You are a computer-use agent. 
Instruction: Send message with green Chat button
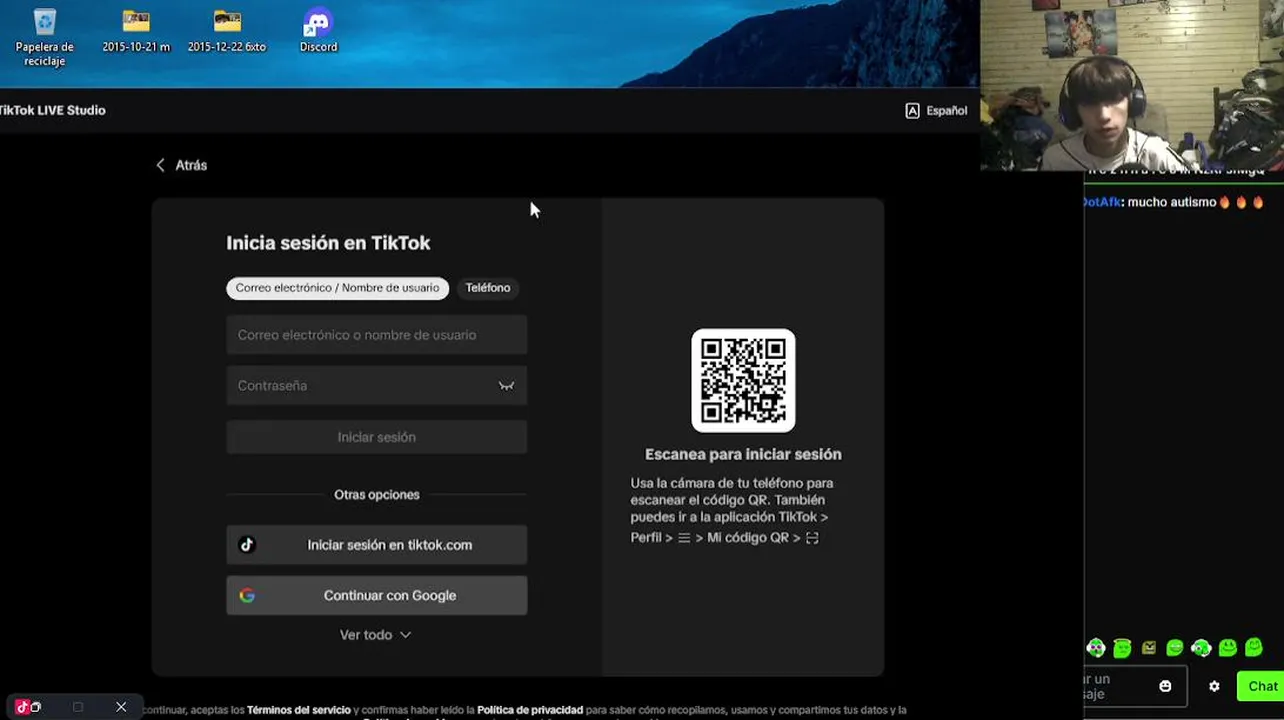click(1261, 686)
